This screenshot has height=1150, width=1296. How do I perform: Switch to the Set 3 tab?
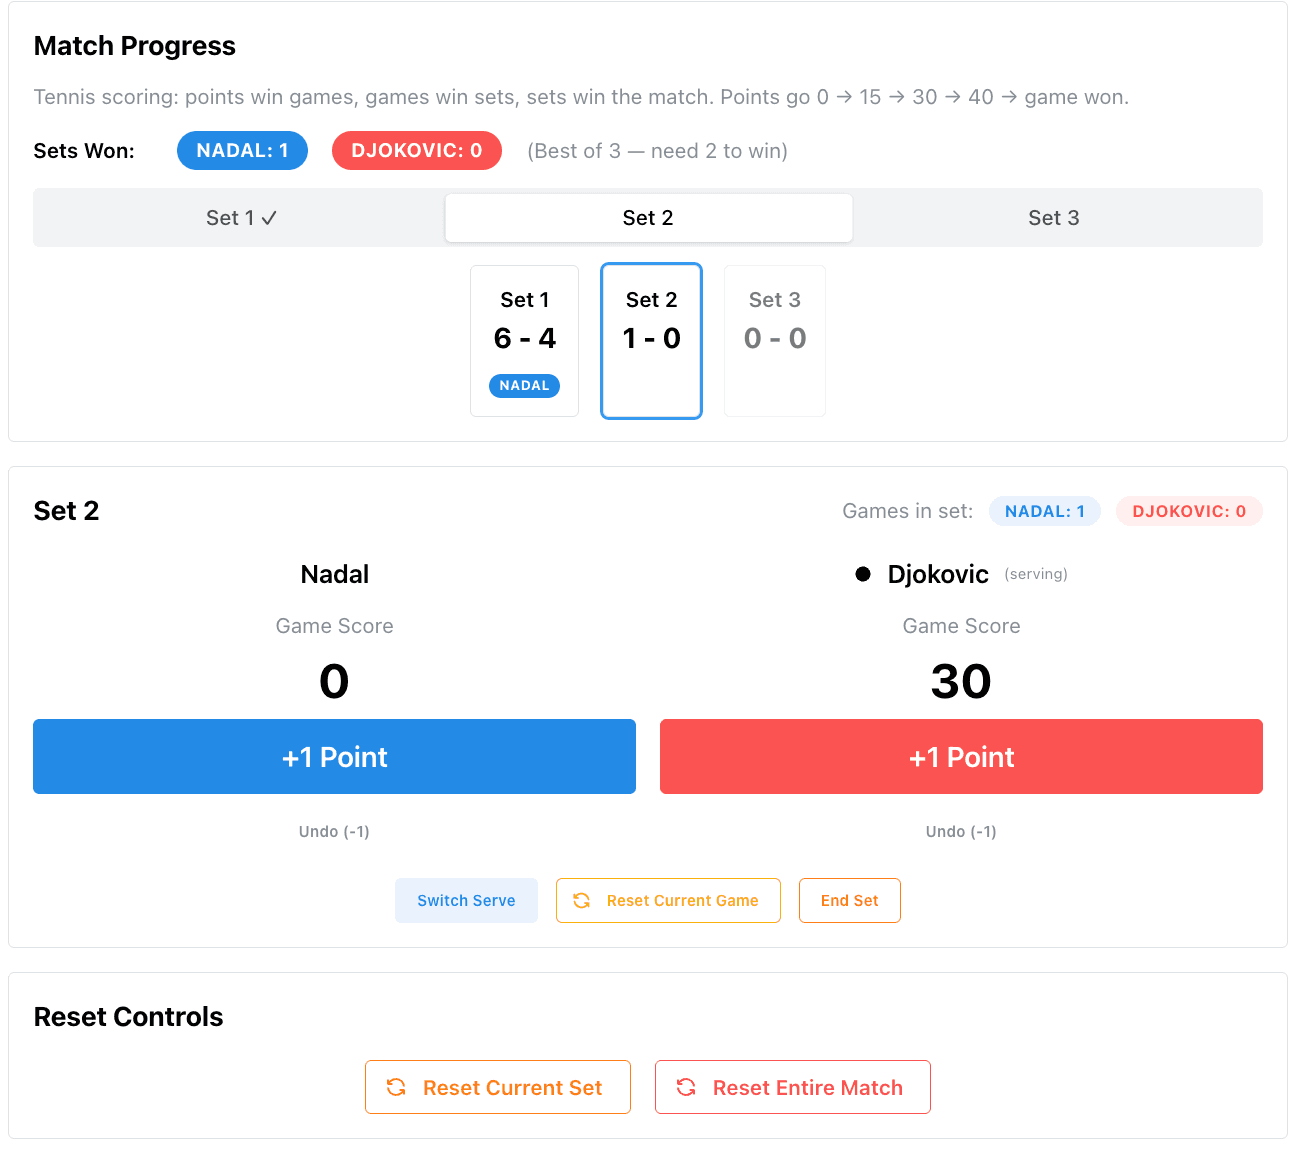pos(1054,217)
